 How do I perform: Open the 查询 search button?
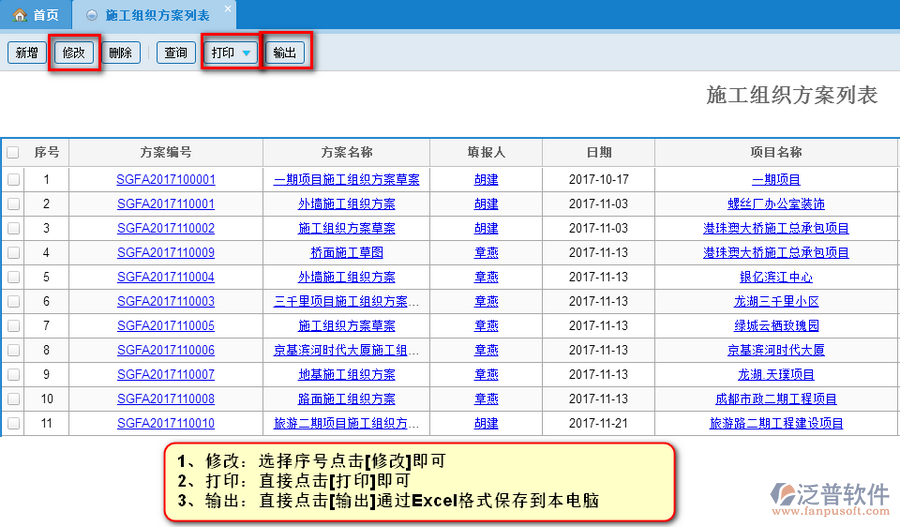click(x=175, y=53)
